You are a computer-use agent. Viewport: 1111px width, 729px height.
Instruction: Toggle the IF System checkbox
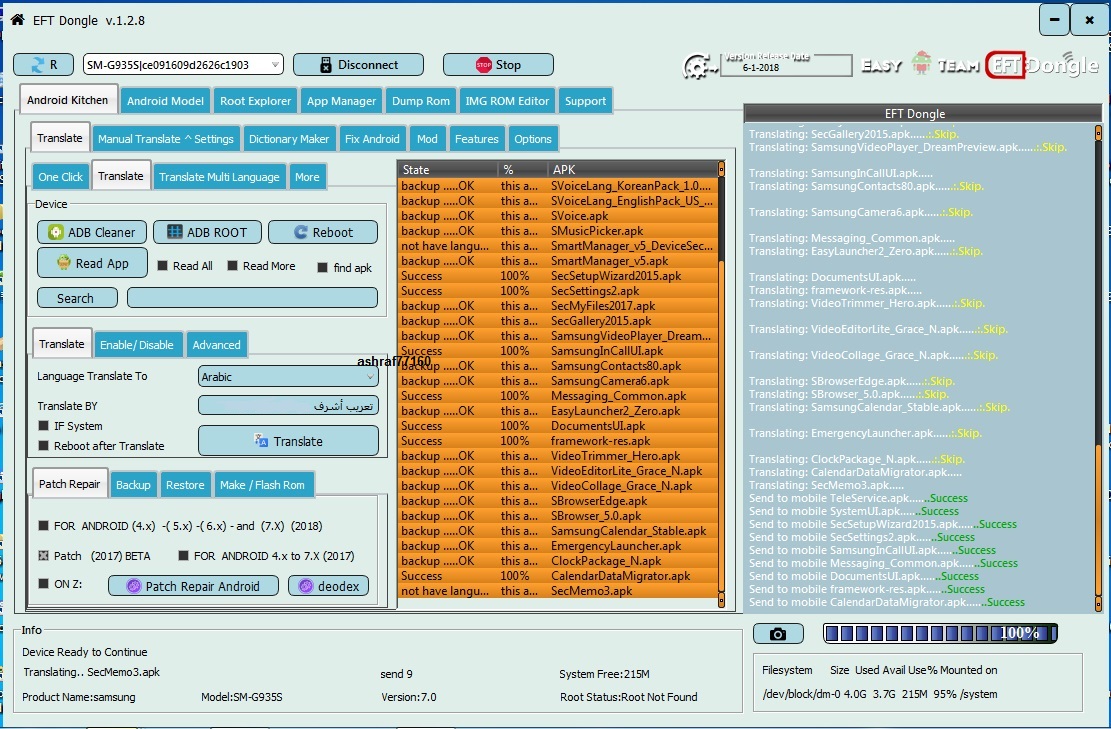(43, 426)
